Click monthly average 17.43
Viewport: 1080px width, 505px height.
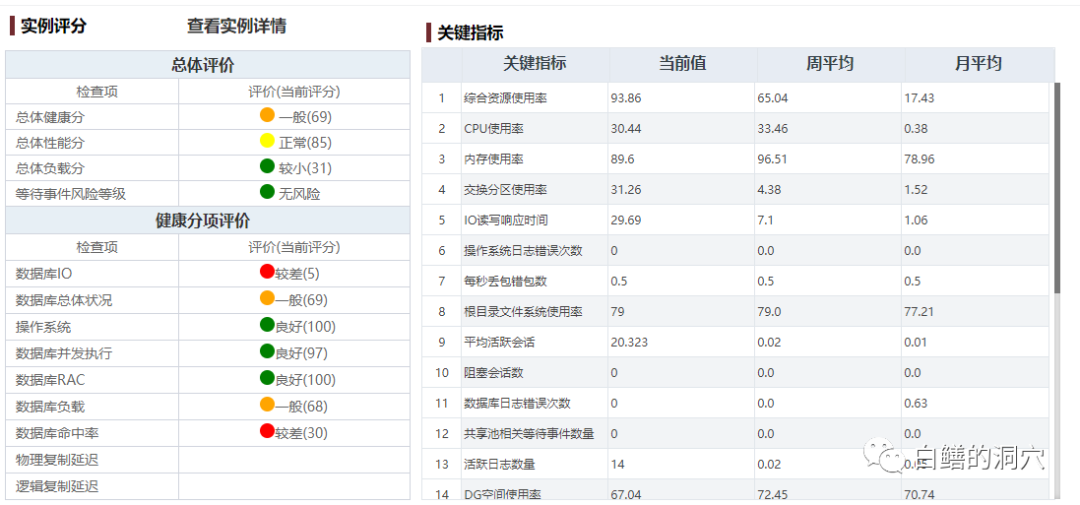pos(919,99)
